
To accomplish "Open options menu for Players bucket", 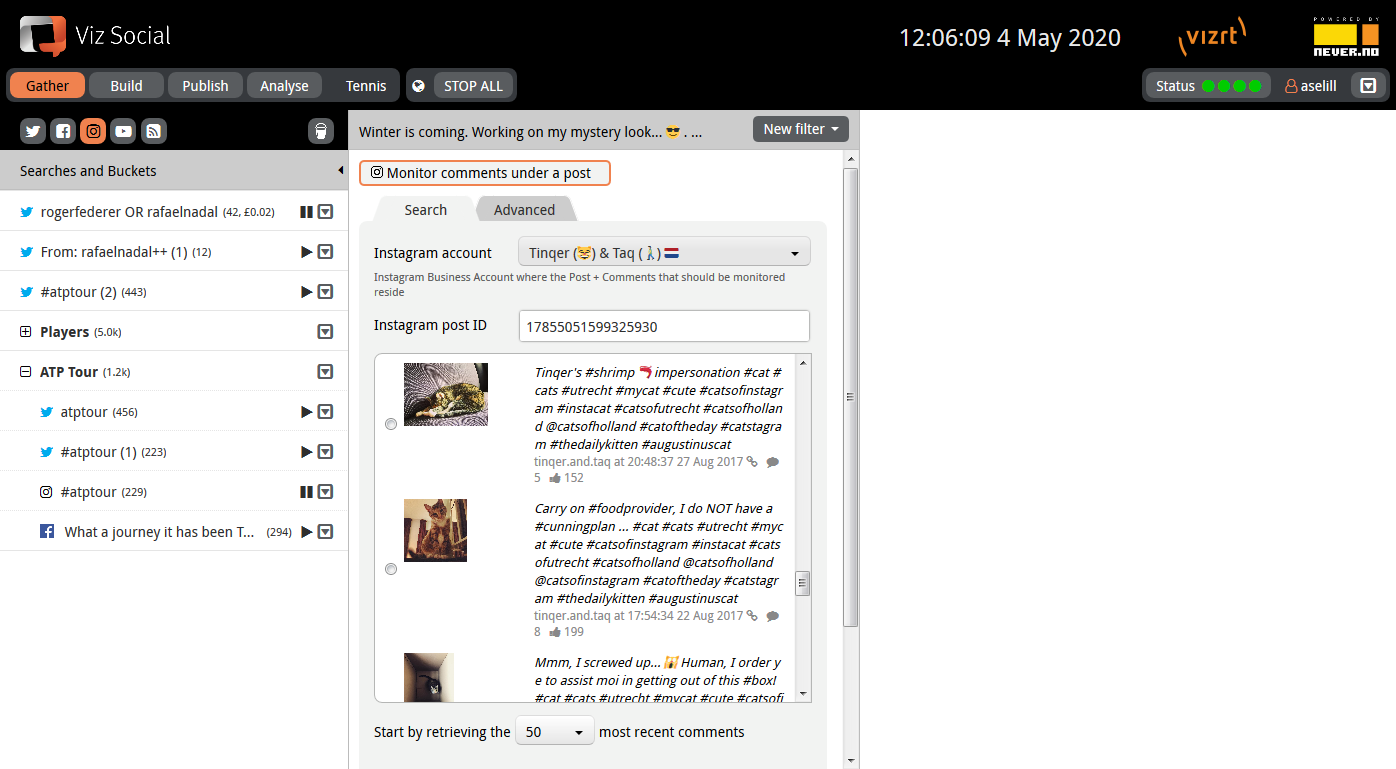I will click(325, 332).
